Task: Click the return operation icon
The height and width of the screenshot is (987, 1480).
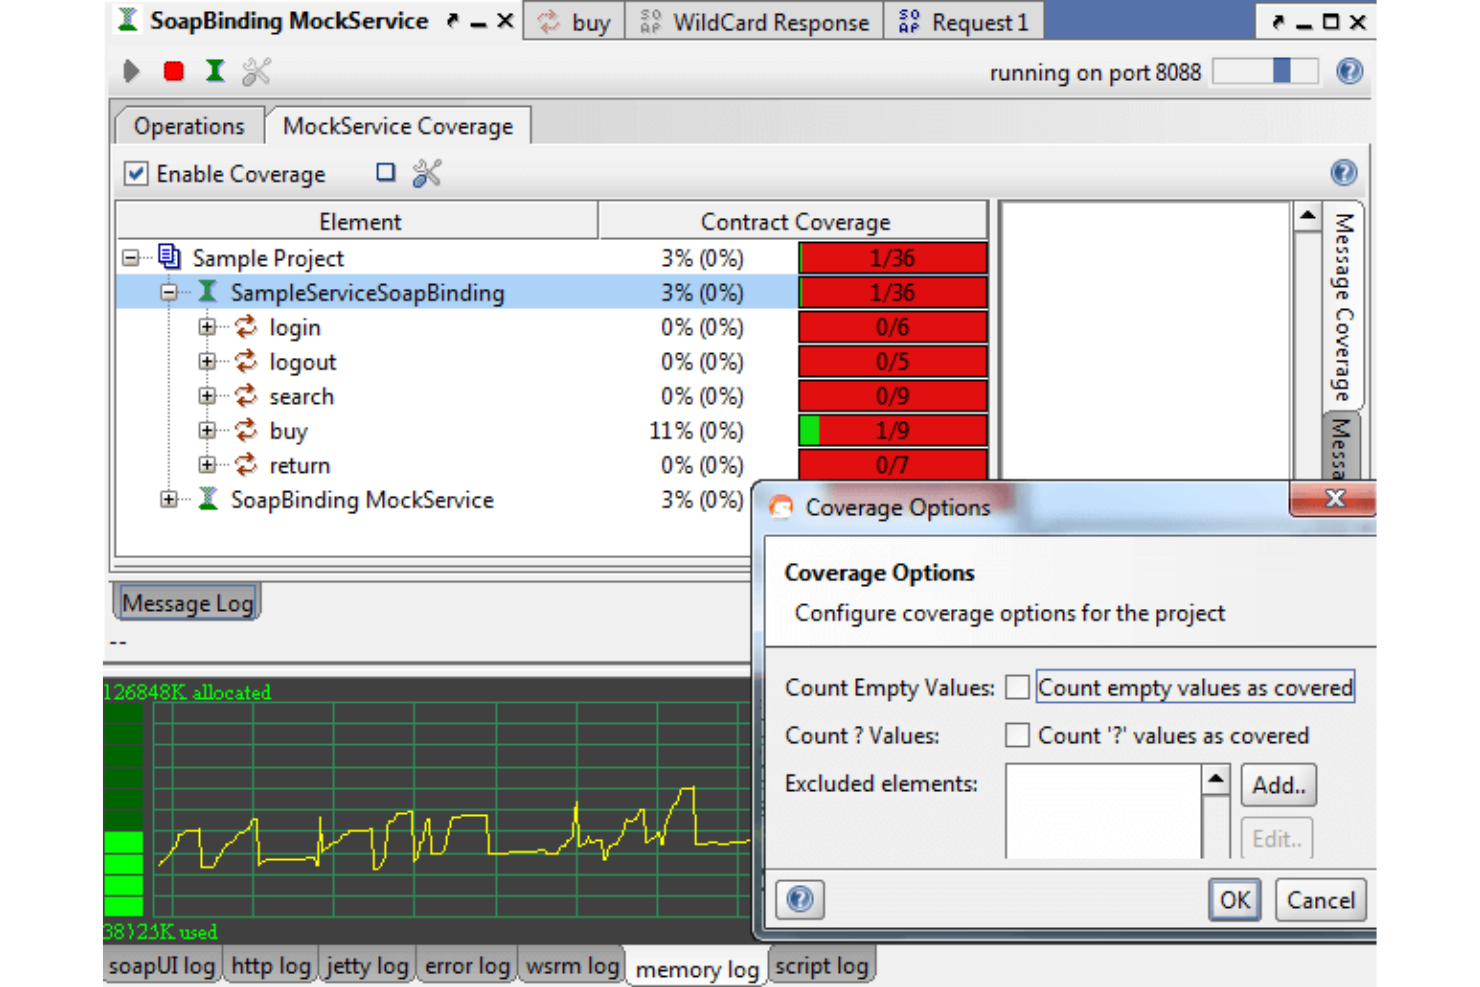Action: (x=246, y=465)
